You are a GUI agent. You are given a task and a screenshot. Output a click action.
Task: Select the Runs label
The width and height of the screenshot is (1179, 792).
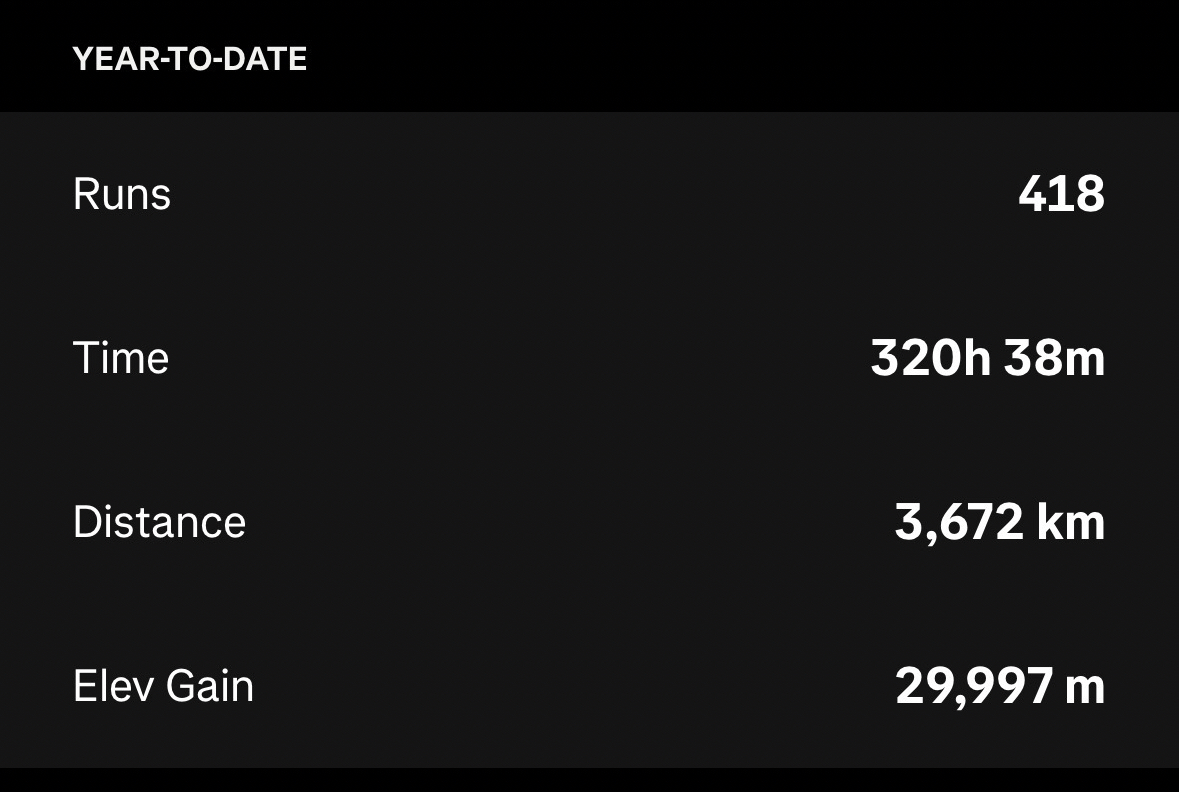[x=122, y=194]
